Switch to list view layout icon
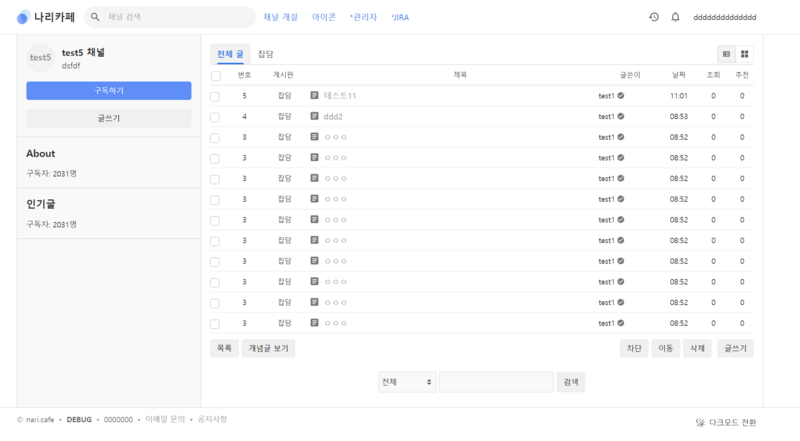800x441 pixels. pos(726,54)
